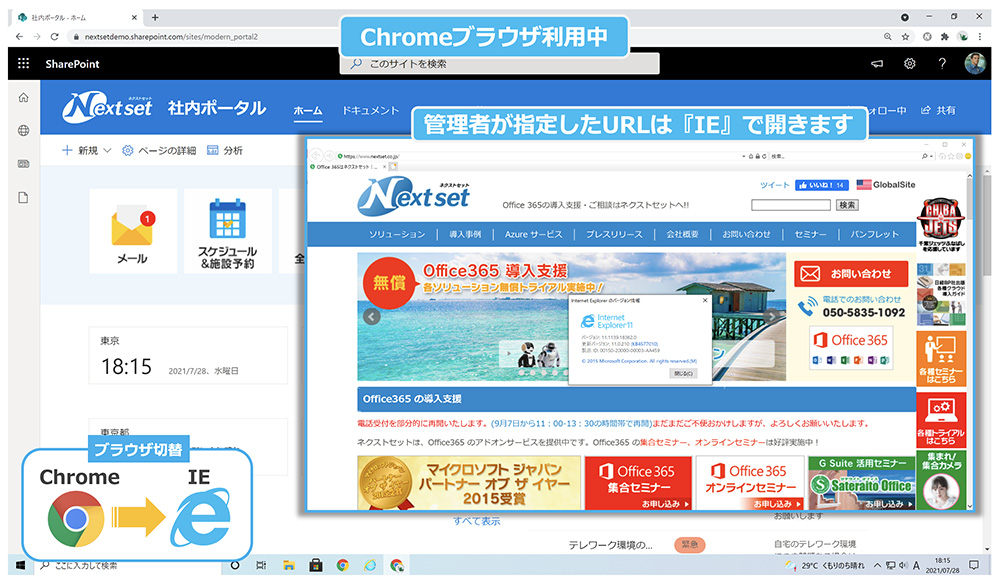Select the ホーム navigation tab
The image size is (1000, 576).
(307, 110)
